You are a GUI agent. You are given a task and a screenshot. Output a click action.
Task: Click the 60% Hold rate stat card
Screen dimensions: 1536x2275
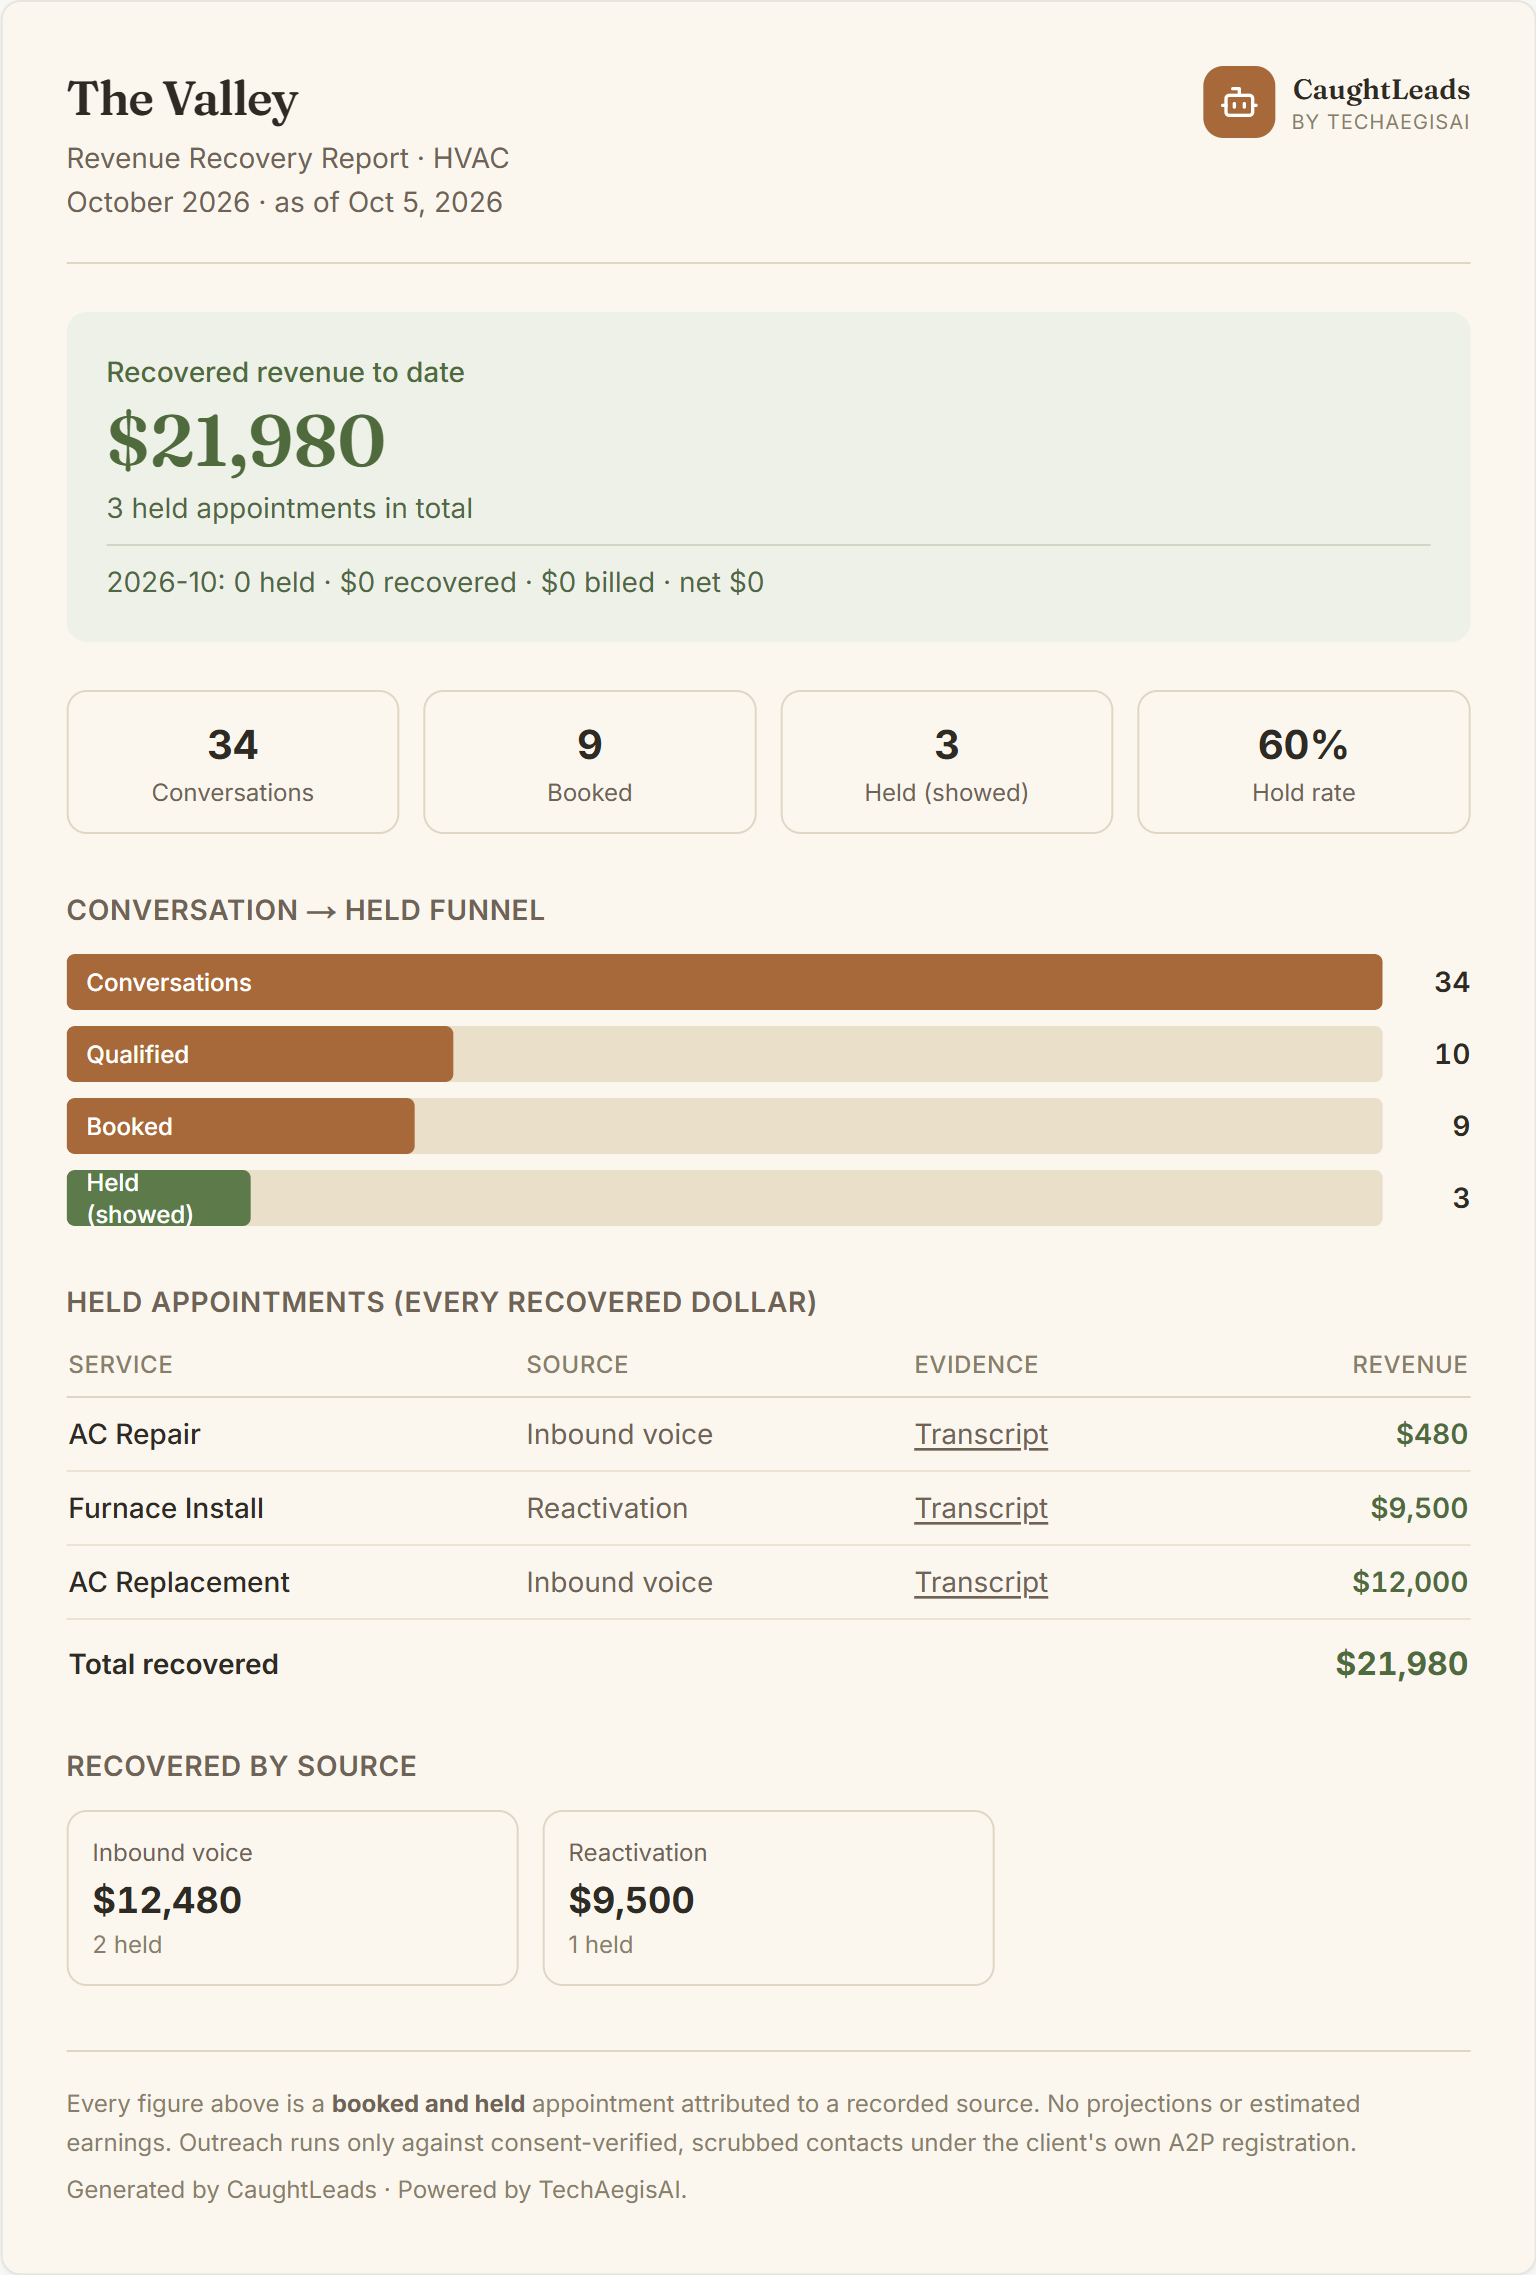click(x=1304, y=762)
